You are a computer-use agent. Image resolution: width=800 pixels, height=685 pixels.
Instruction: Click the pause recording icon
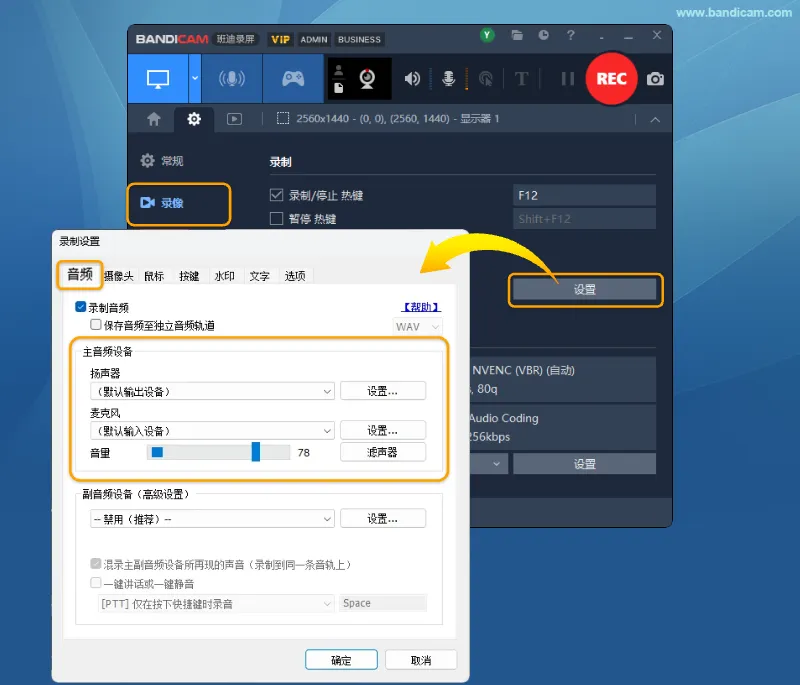pos(567,79)
